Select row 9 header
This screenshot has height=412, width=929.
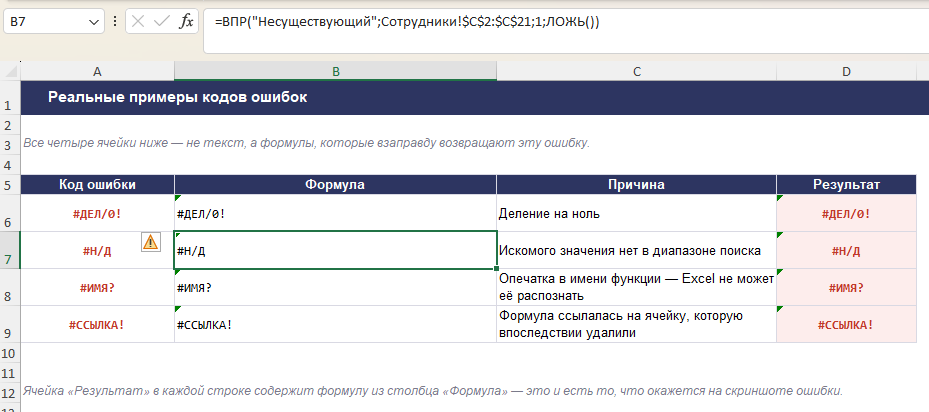coord(10,324)
